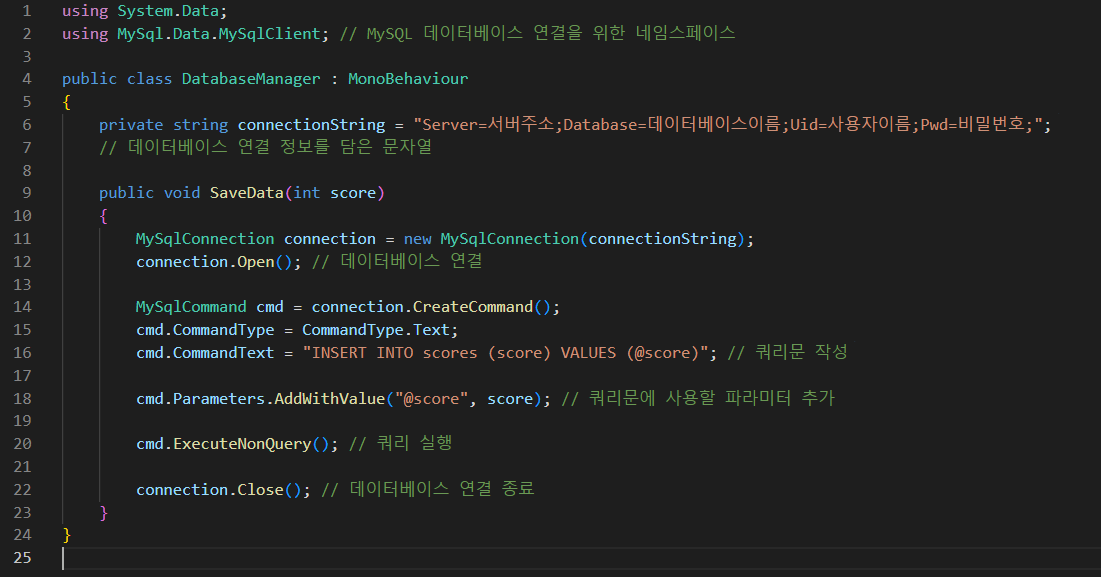Click the 'private string' keywords on line 6

click(x=164, y=125)
